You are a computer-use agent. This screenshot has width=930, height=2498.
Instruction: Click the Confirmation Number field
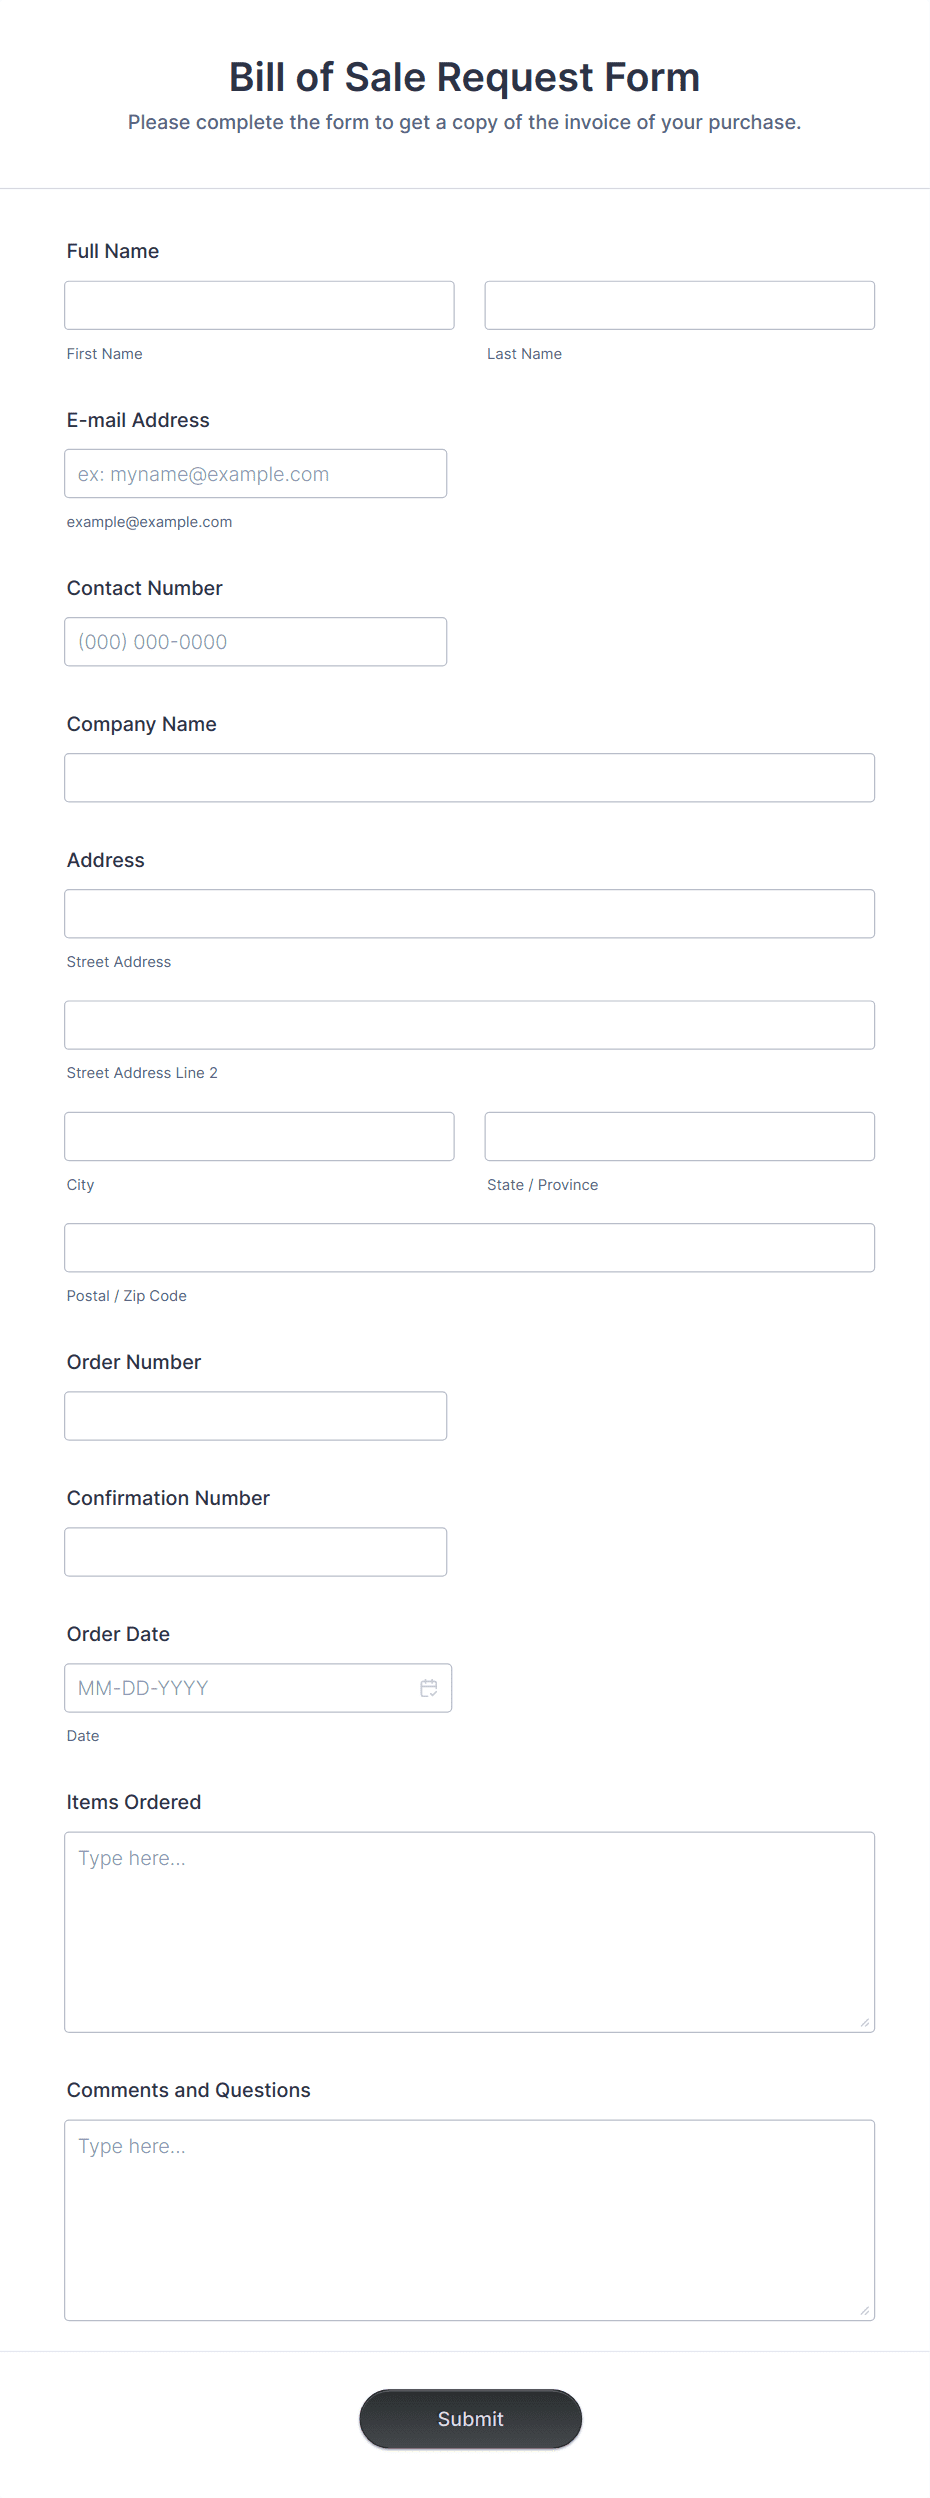255,1551
